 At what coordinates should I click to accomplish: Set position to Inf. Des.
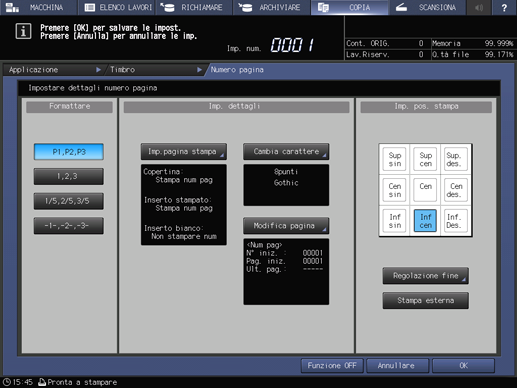pos(456,221)
